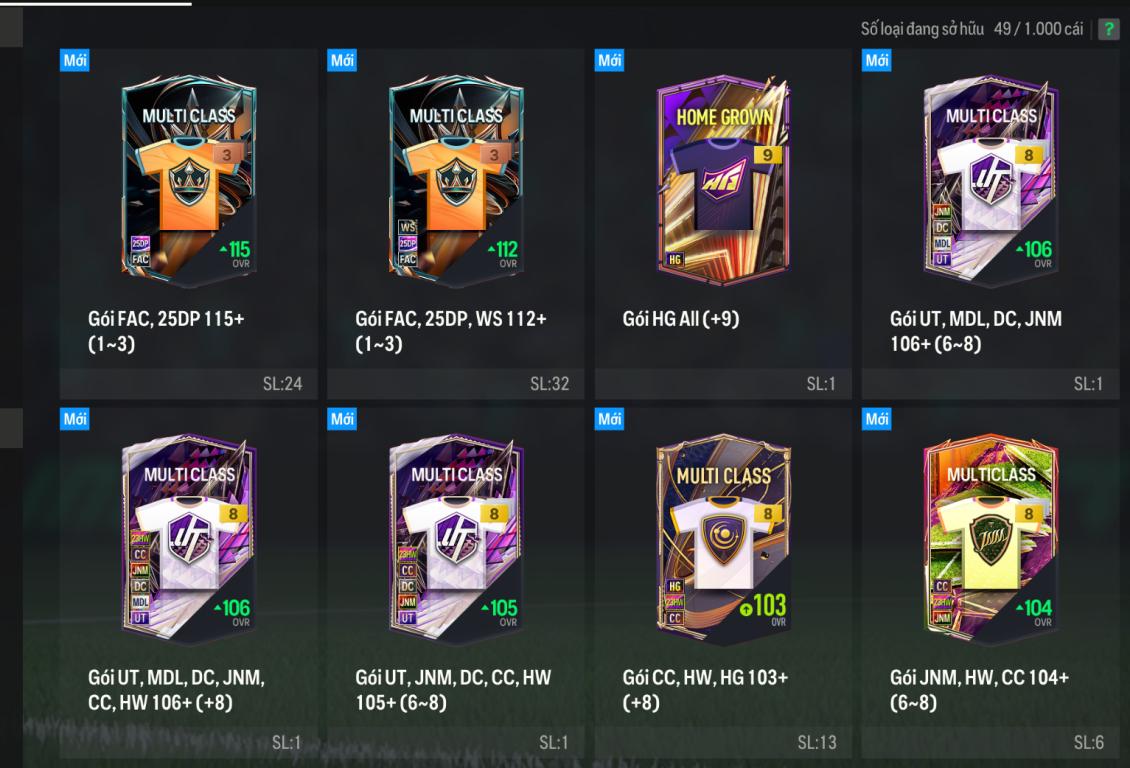This screenshot has width=1130, height=768.
Task: Click the SL:24 quantity bar
Action: pos(189,384)
